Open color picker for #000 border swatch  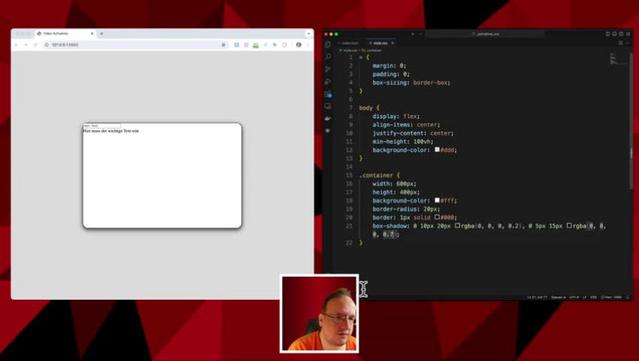coord(437,217)
